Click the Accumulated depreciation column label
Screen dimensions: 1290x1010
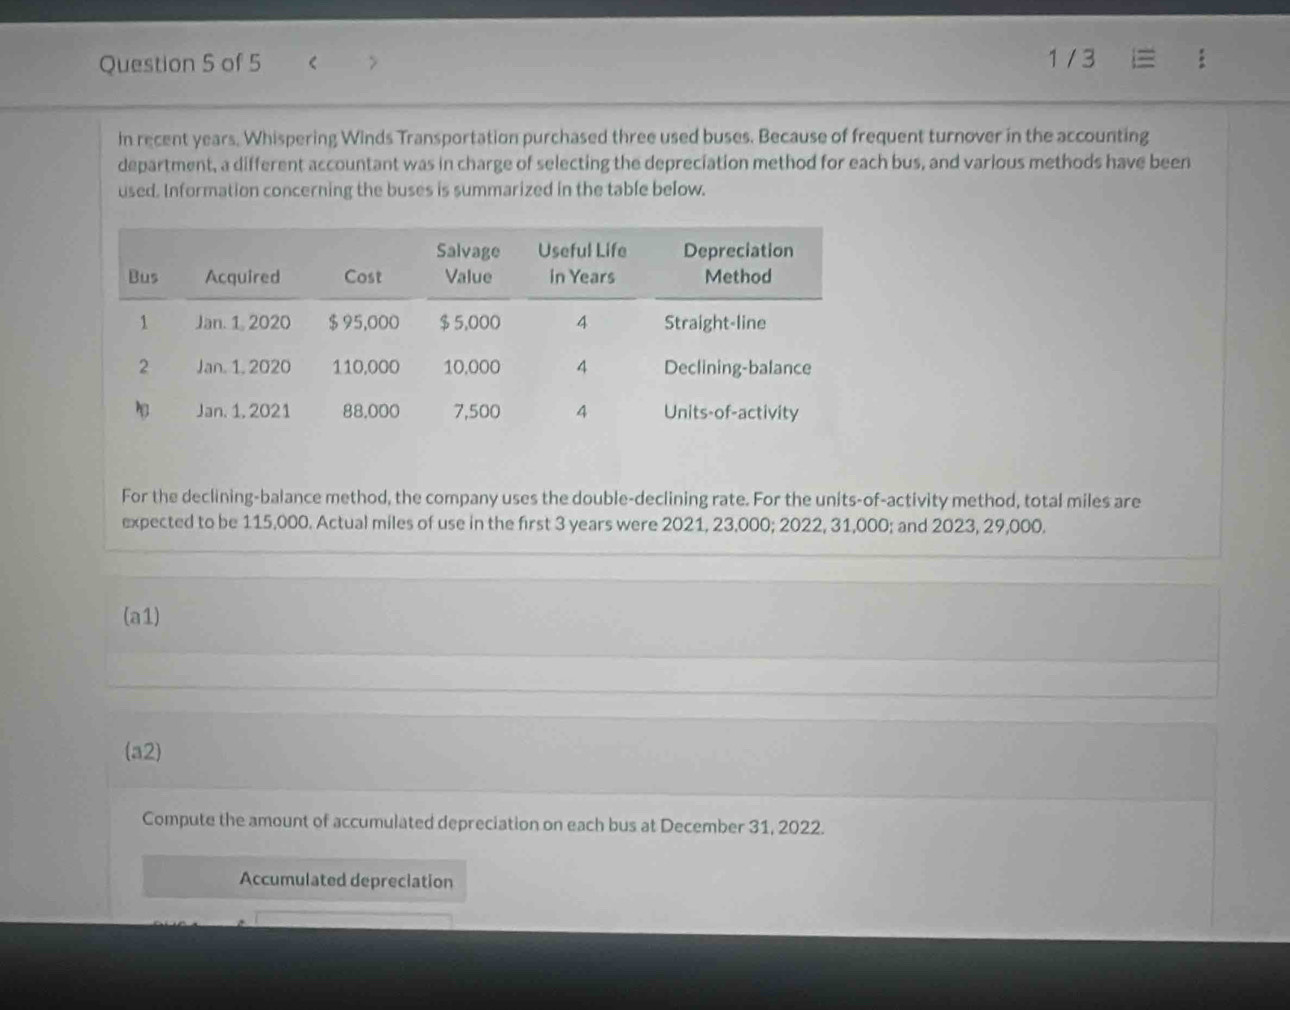(346, 880)
